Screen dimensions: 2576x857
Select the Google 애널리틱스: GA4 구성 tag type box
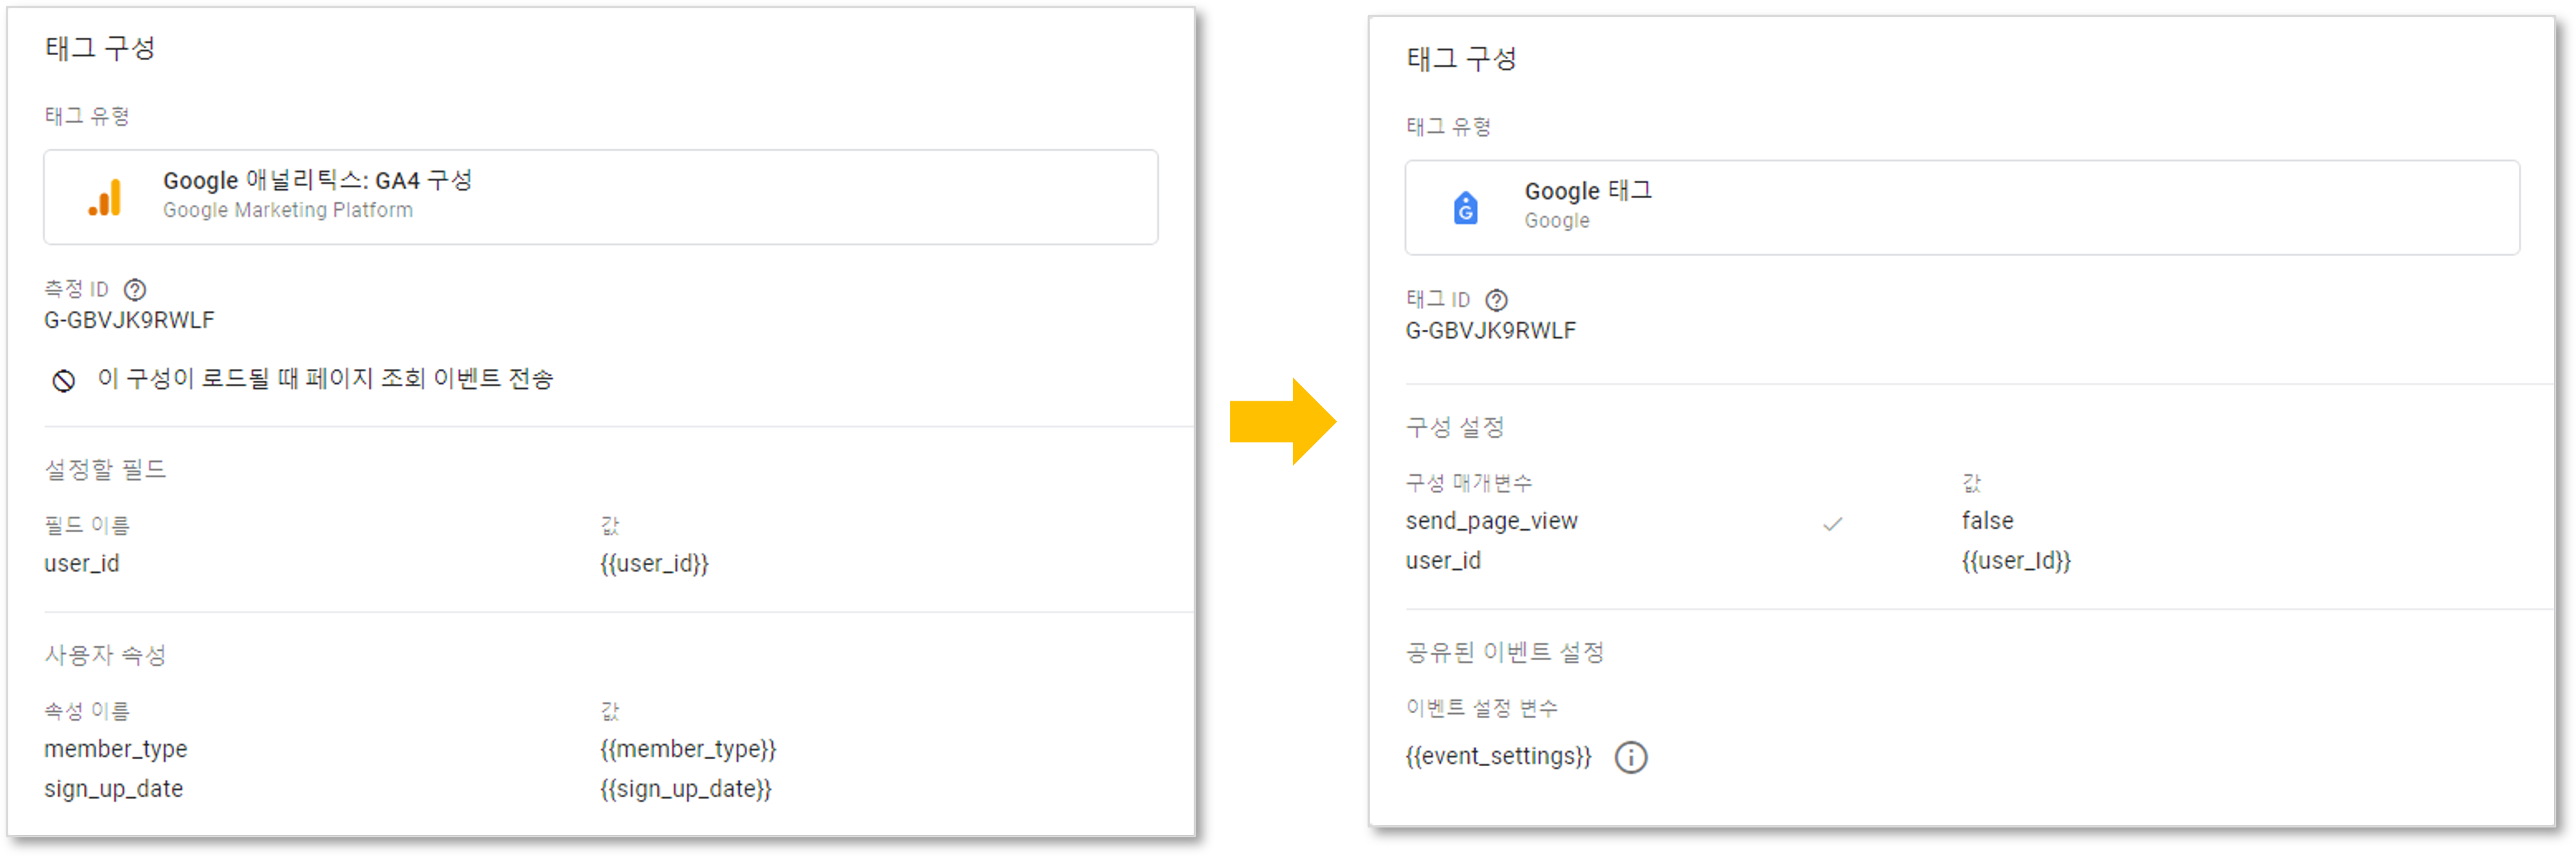pyautogui.click(x=601, y=197)
